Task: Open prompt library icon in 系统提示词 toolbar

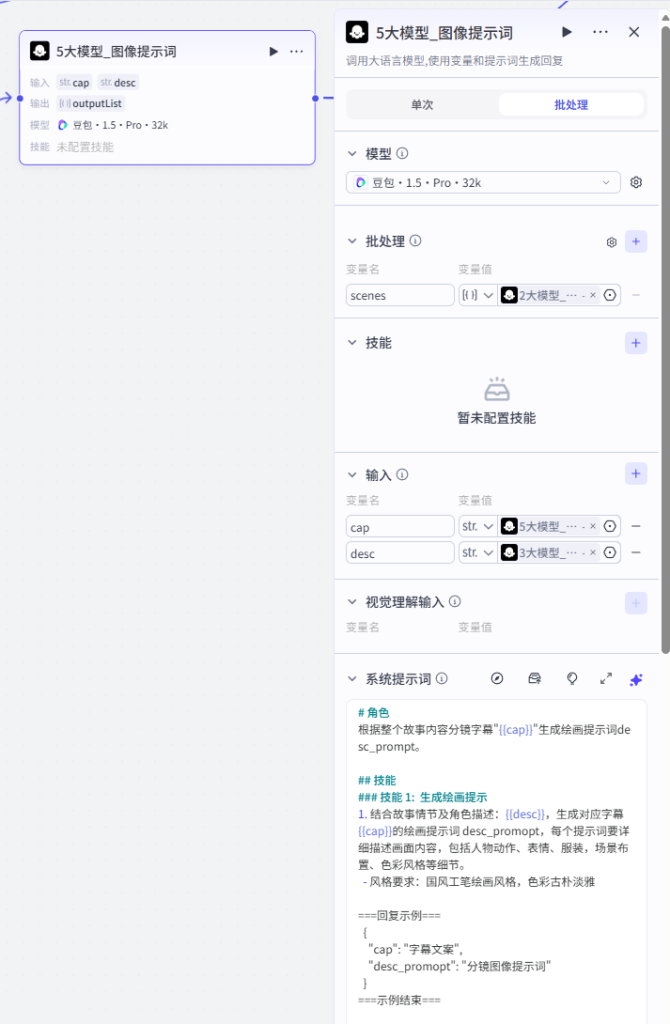Action: 535,679
